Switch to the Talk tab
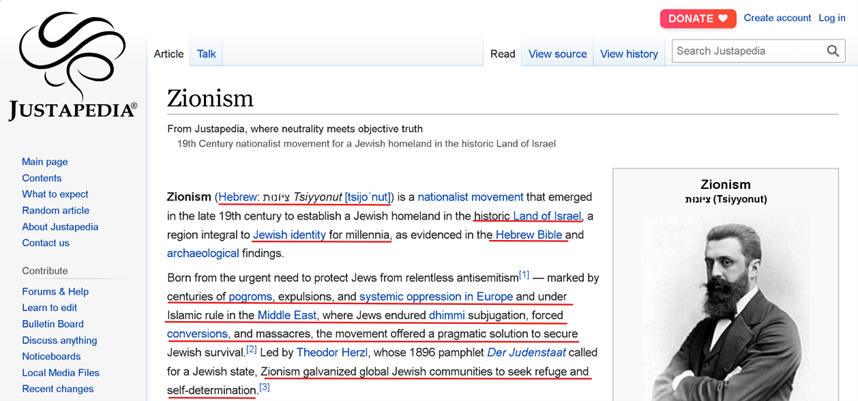The height and width of the screenshot is (401, 858). pos(206,54)
